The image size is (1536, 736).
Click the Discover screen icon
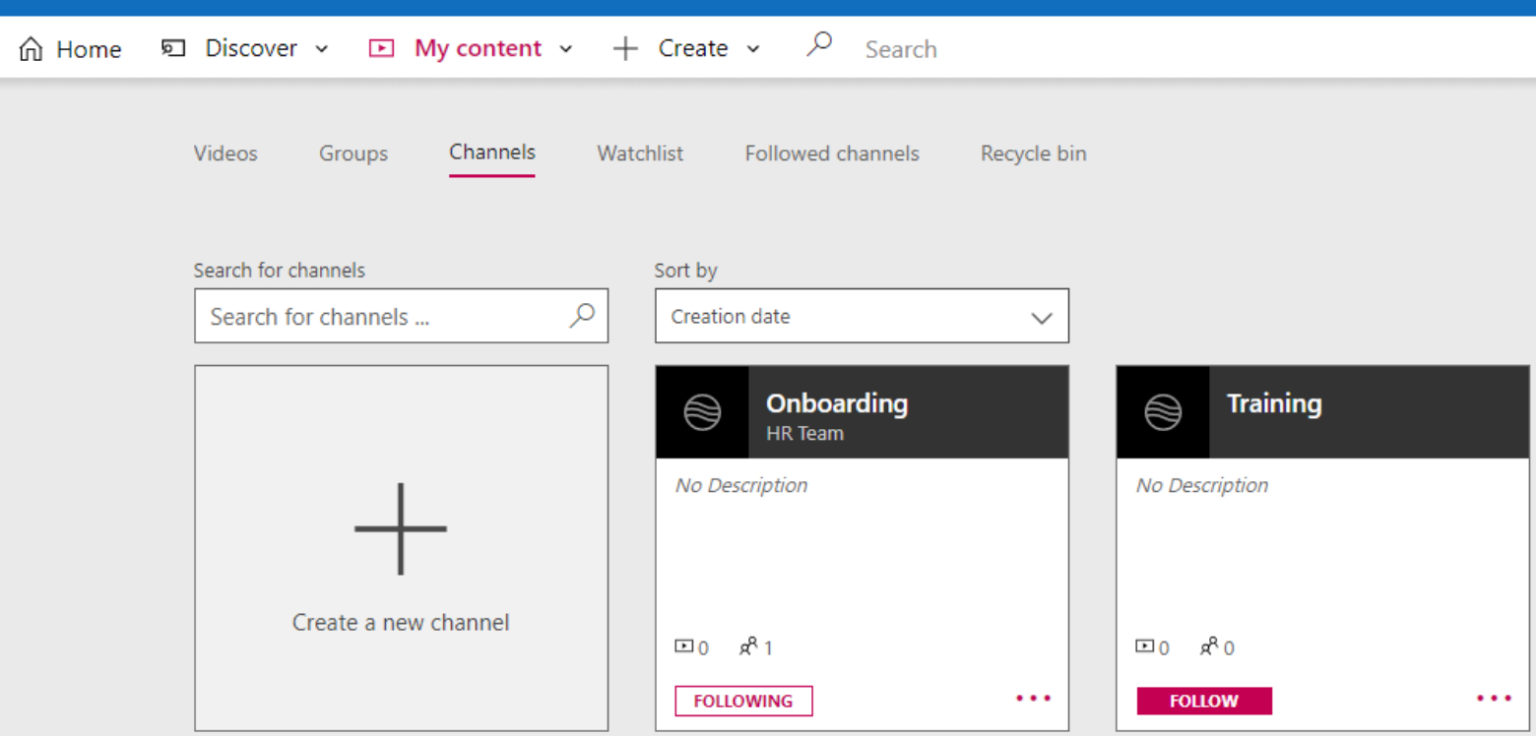174,48
